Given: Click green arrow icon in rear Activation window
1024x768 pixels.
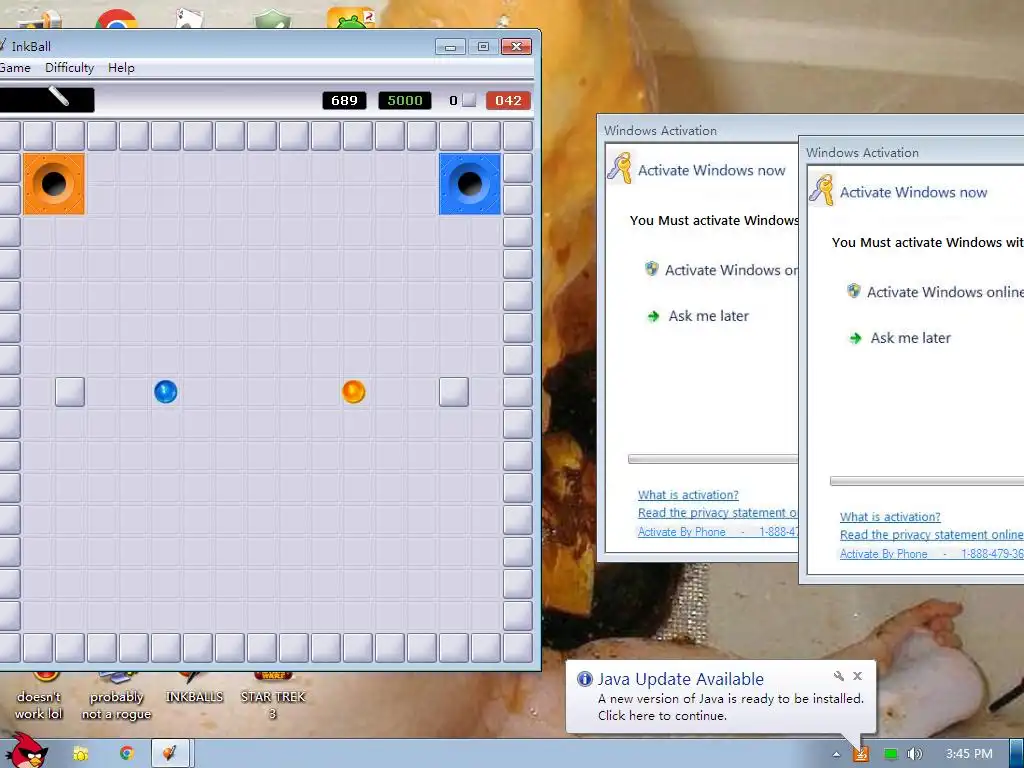Looking at the screenshot, I should coord(653,316).
